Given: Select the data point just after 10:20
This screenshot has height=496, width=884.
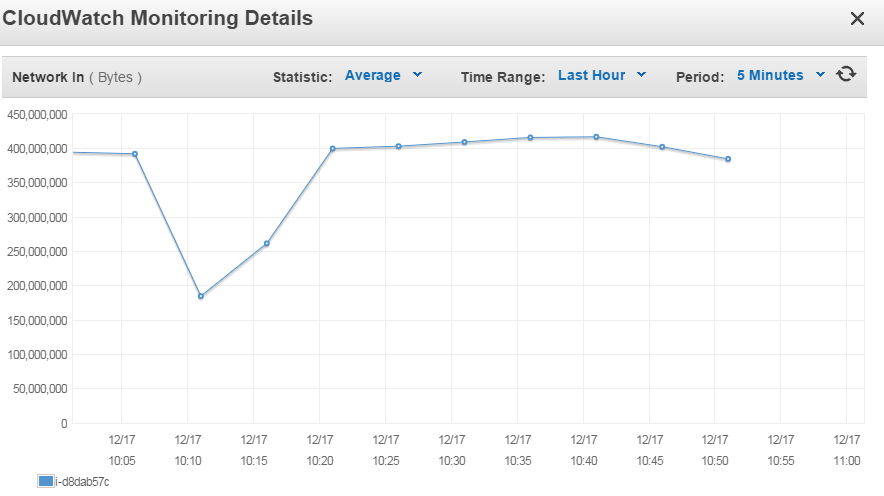Looking at the screenshot, I should coord(333,149).
